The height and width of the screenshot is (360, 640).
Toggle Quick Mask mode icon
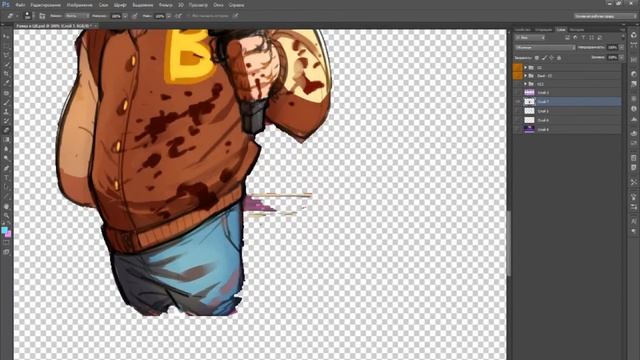(6, 243)
